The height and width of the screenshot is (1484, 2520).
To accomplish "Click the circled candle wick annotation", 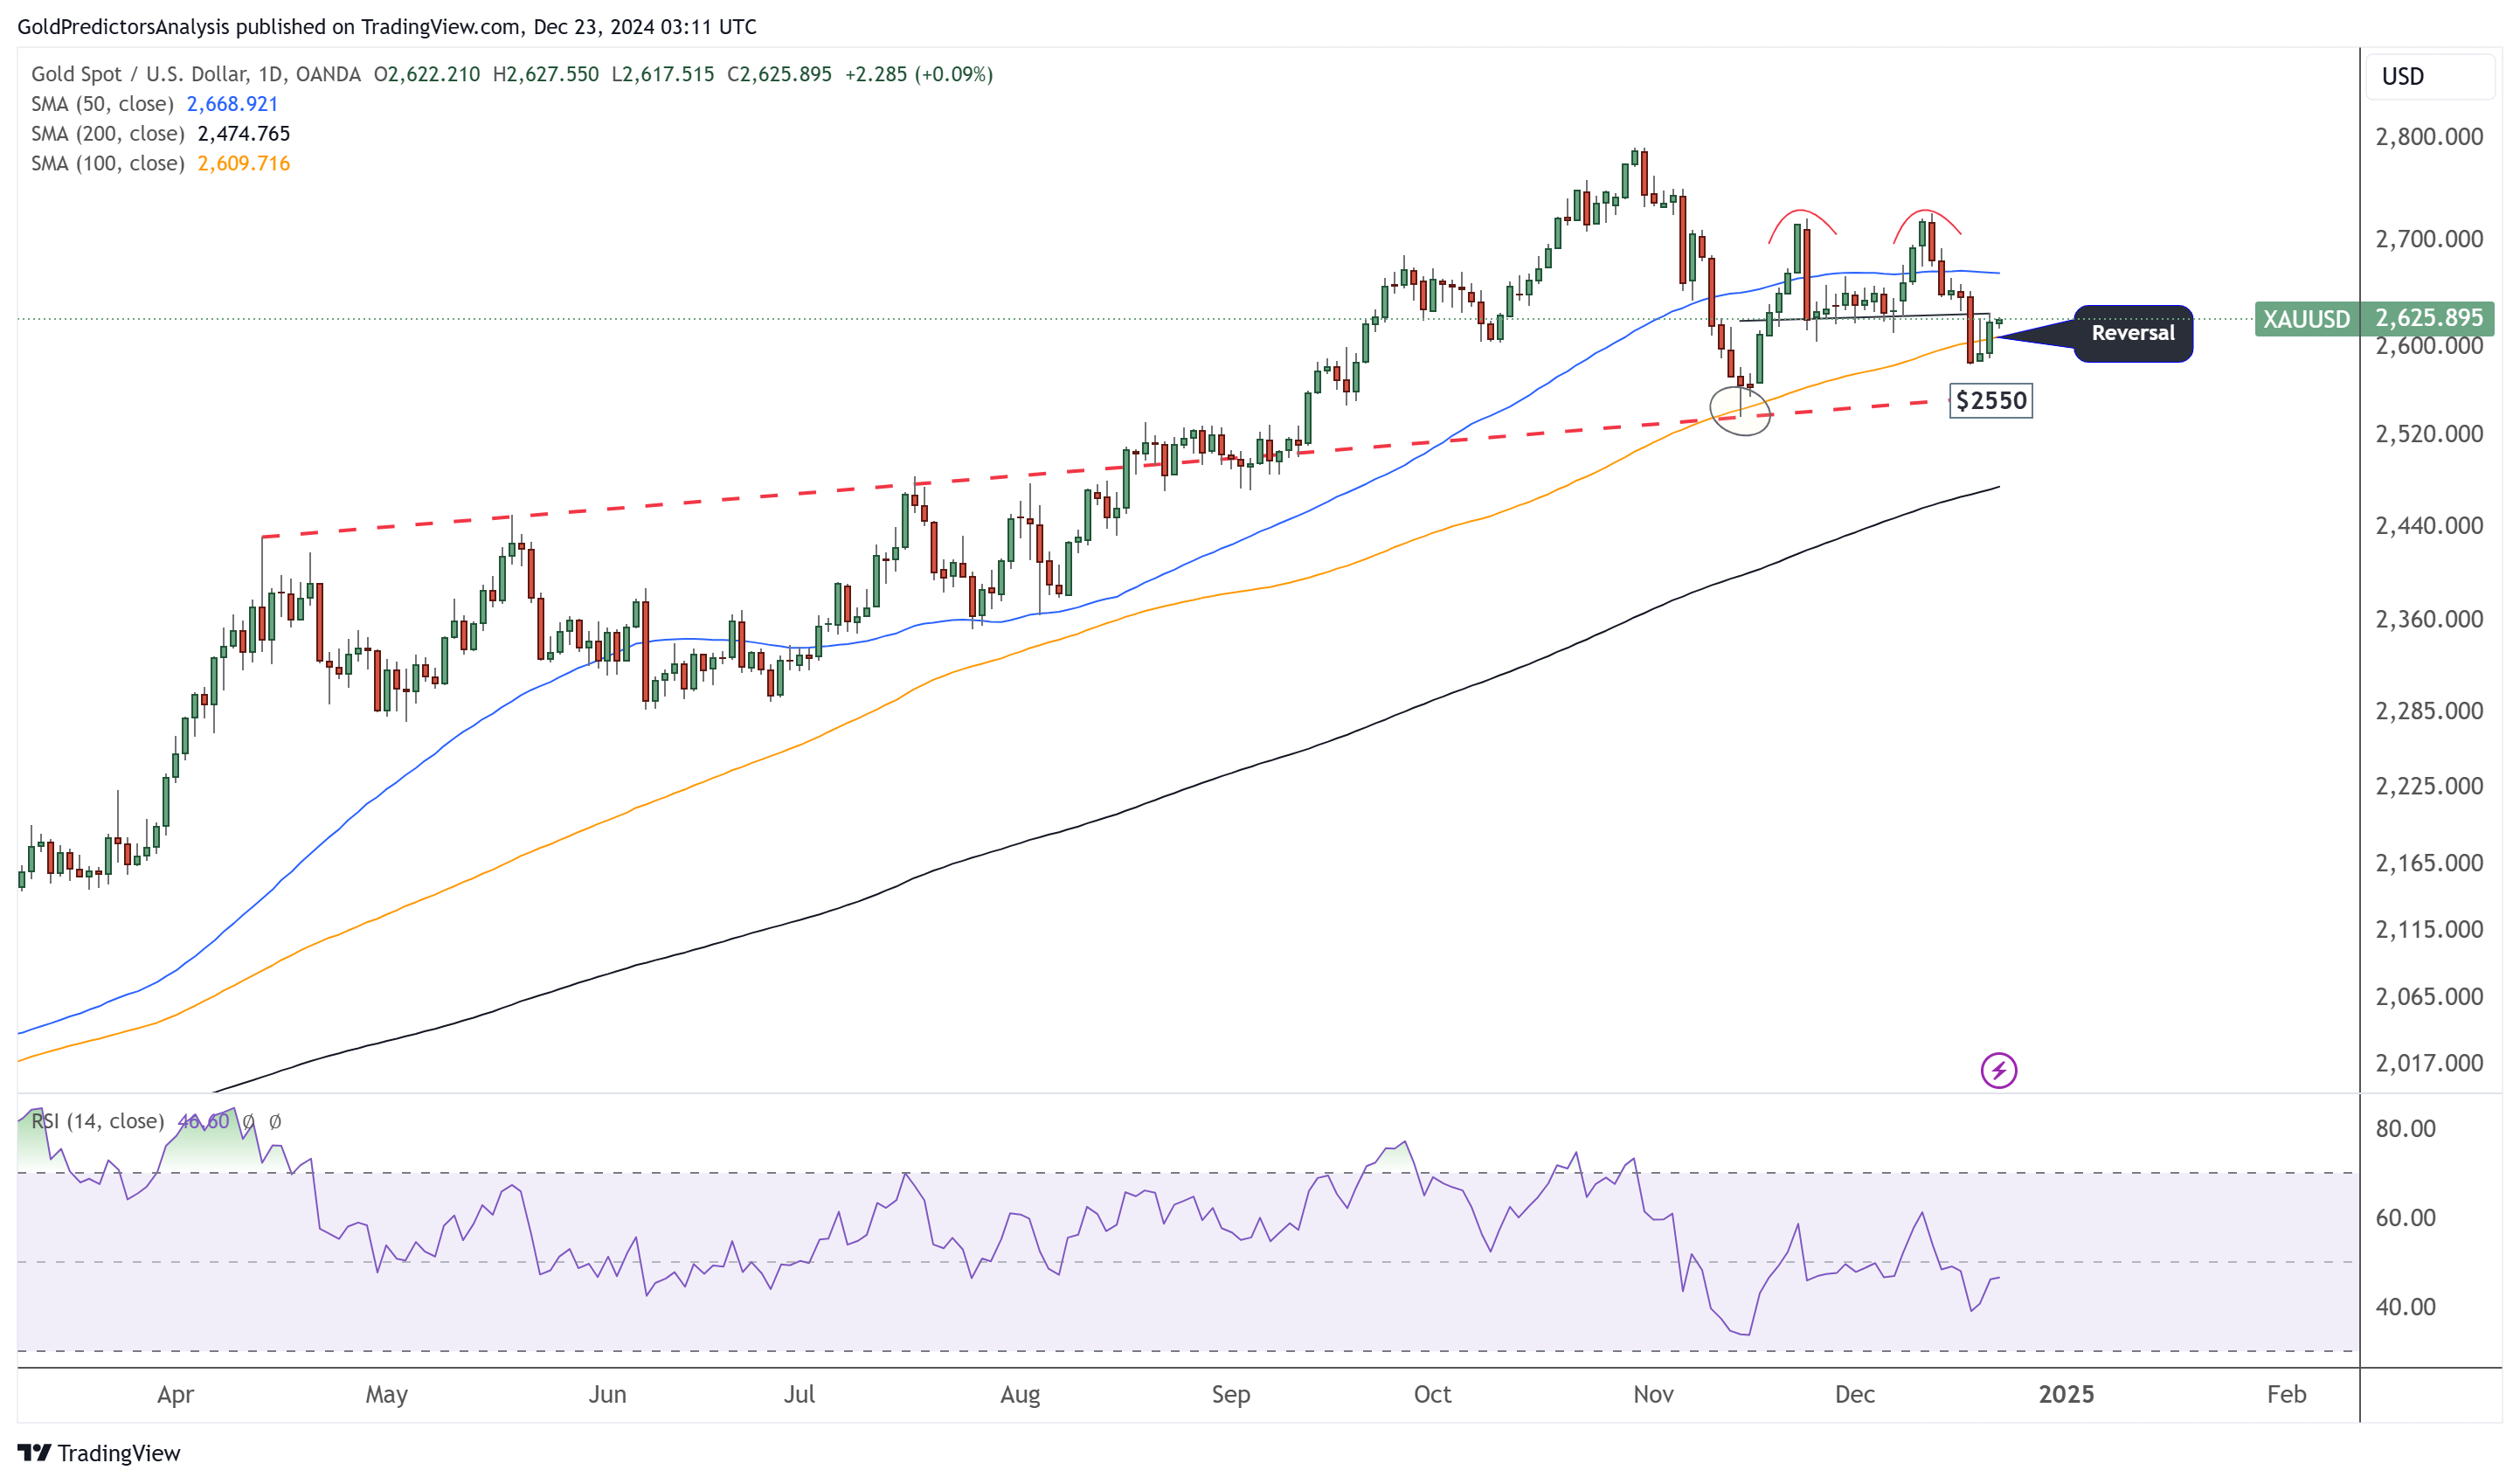I will pyautogui.click(x=1740, y=410).
